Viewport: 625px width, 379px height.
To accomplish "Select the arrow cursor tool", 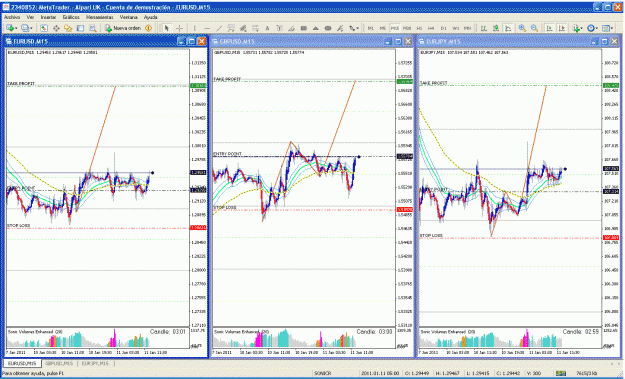I will click(167, 28).
